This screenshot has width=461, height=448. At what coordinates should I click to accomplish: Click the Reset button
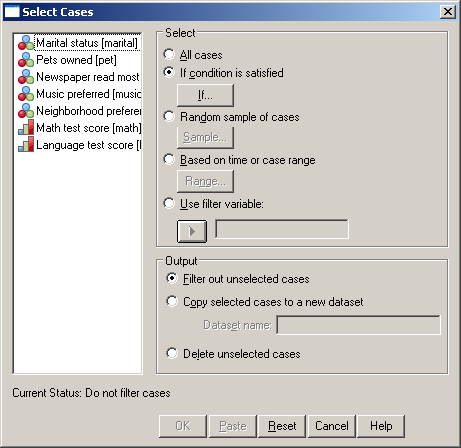(x=282, y=426)
